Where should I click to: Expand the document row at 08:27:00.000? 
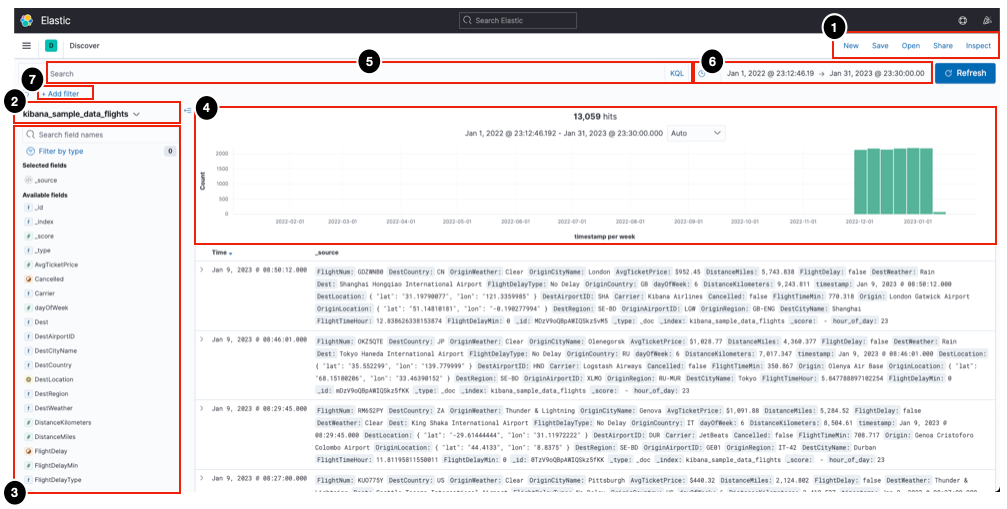(201, 478)
